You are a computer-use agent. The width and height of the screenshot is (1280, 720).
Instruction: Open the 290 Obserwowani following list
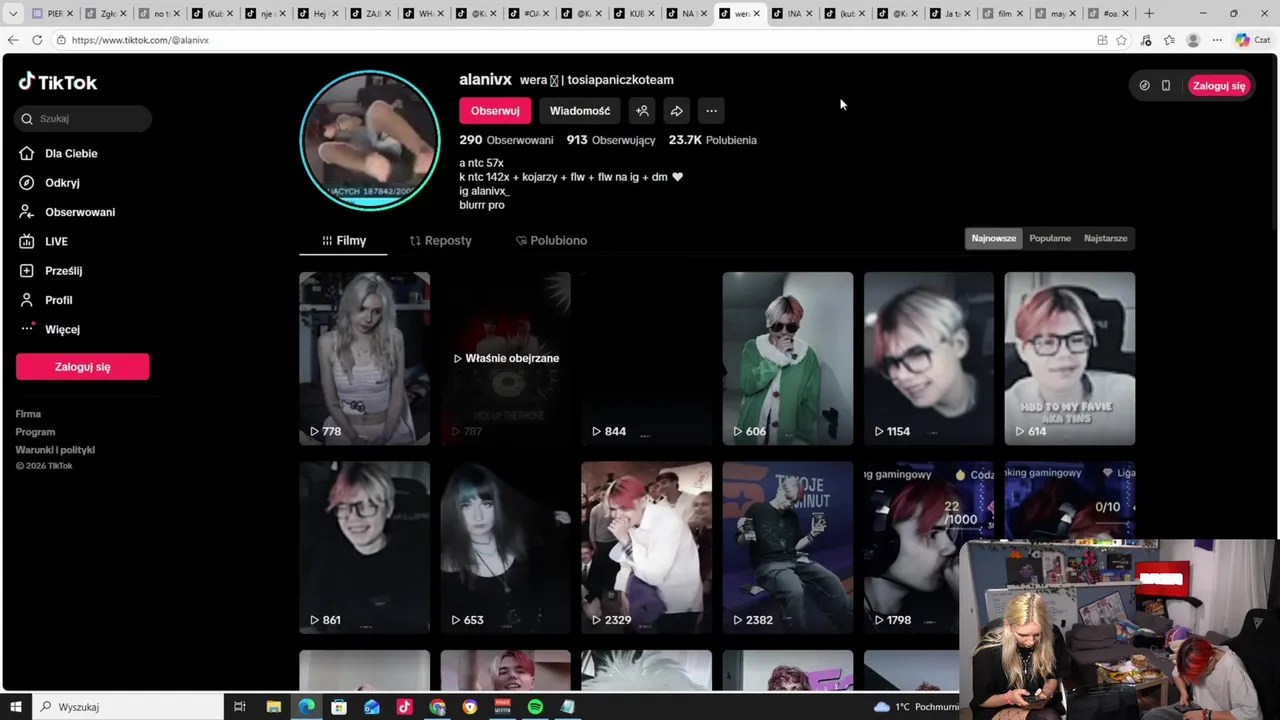[506, 140]
